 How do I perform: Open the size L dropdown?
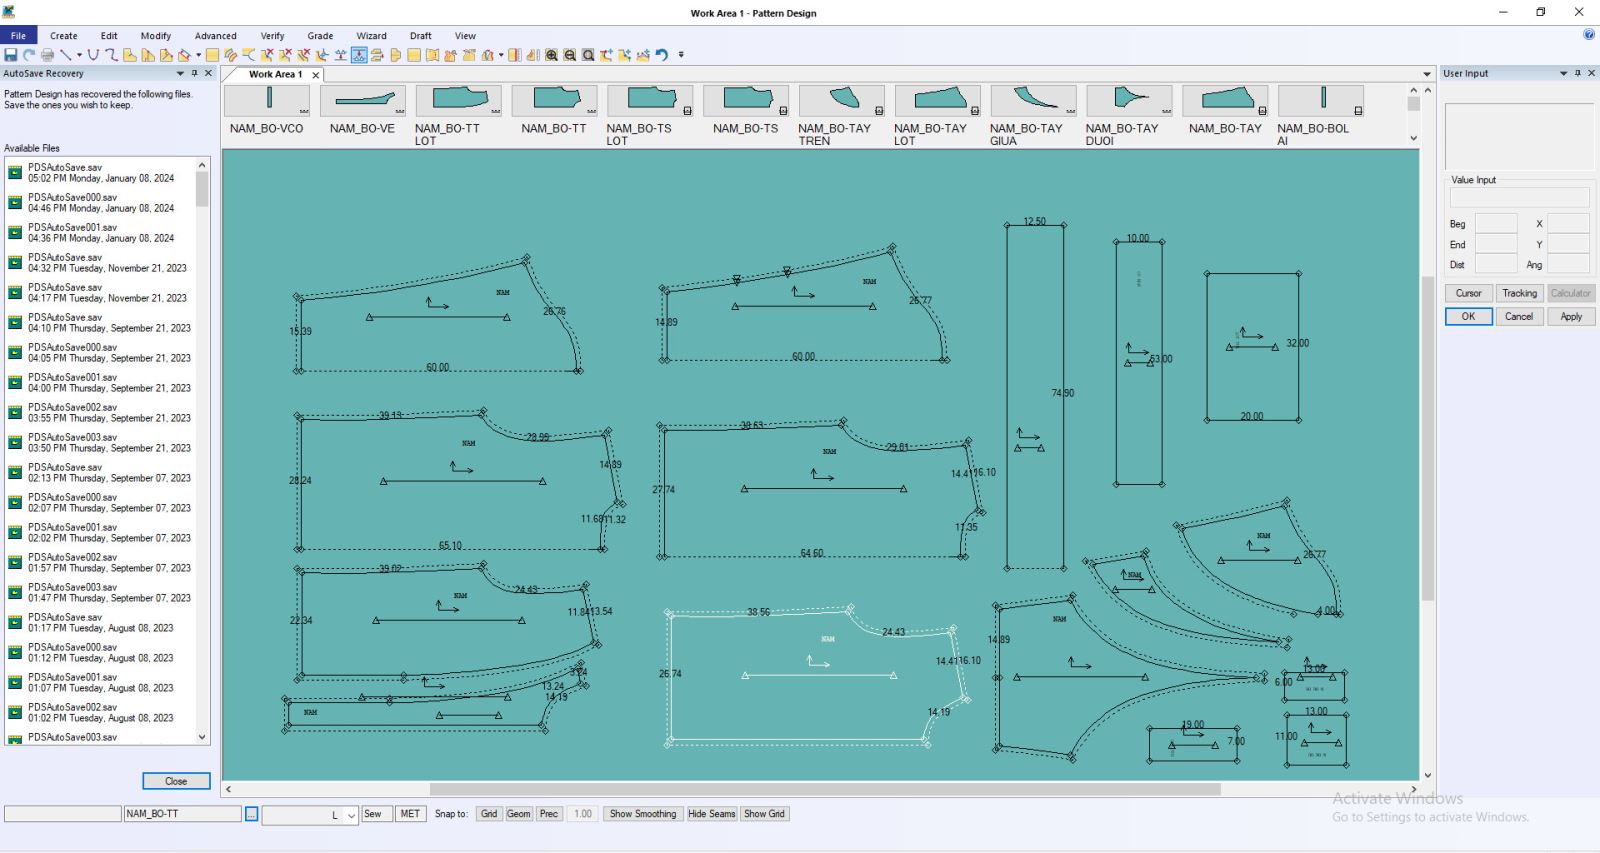(351, 815)
